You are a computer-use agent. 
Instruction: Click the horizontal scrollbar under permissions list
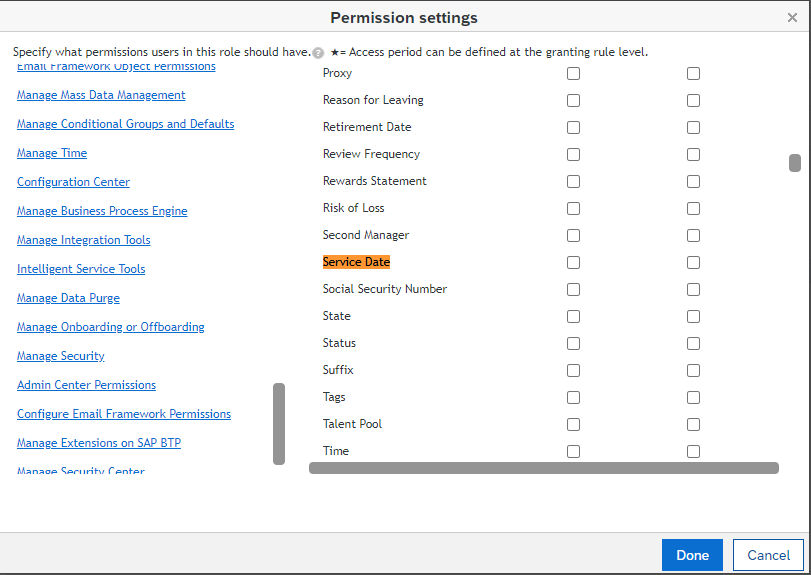tap(544, 468)
